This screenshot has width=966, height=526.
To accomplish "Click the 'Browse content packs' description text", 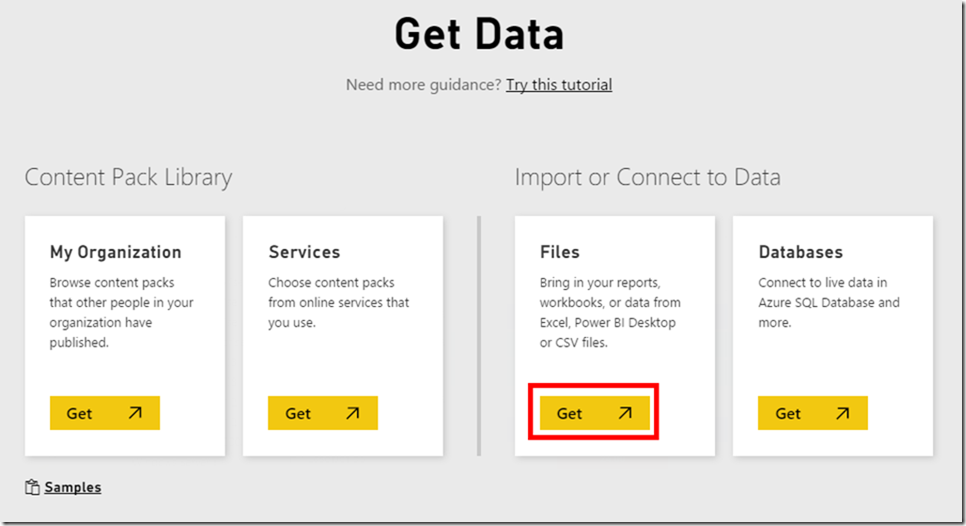I will click(121, 312).
